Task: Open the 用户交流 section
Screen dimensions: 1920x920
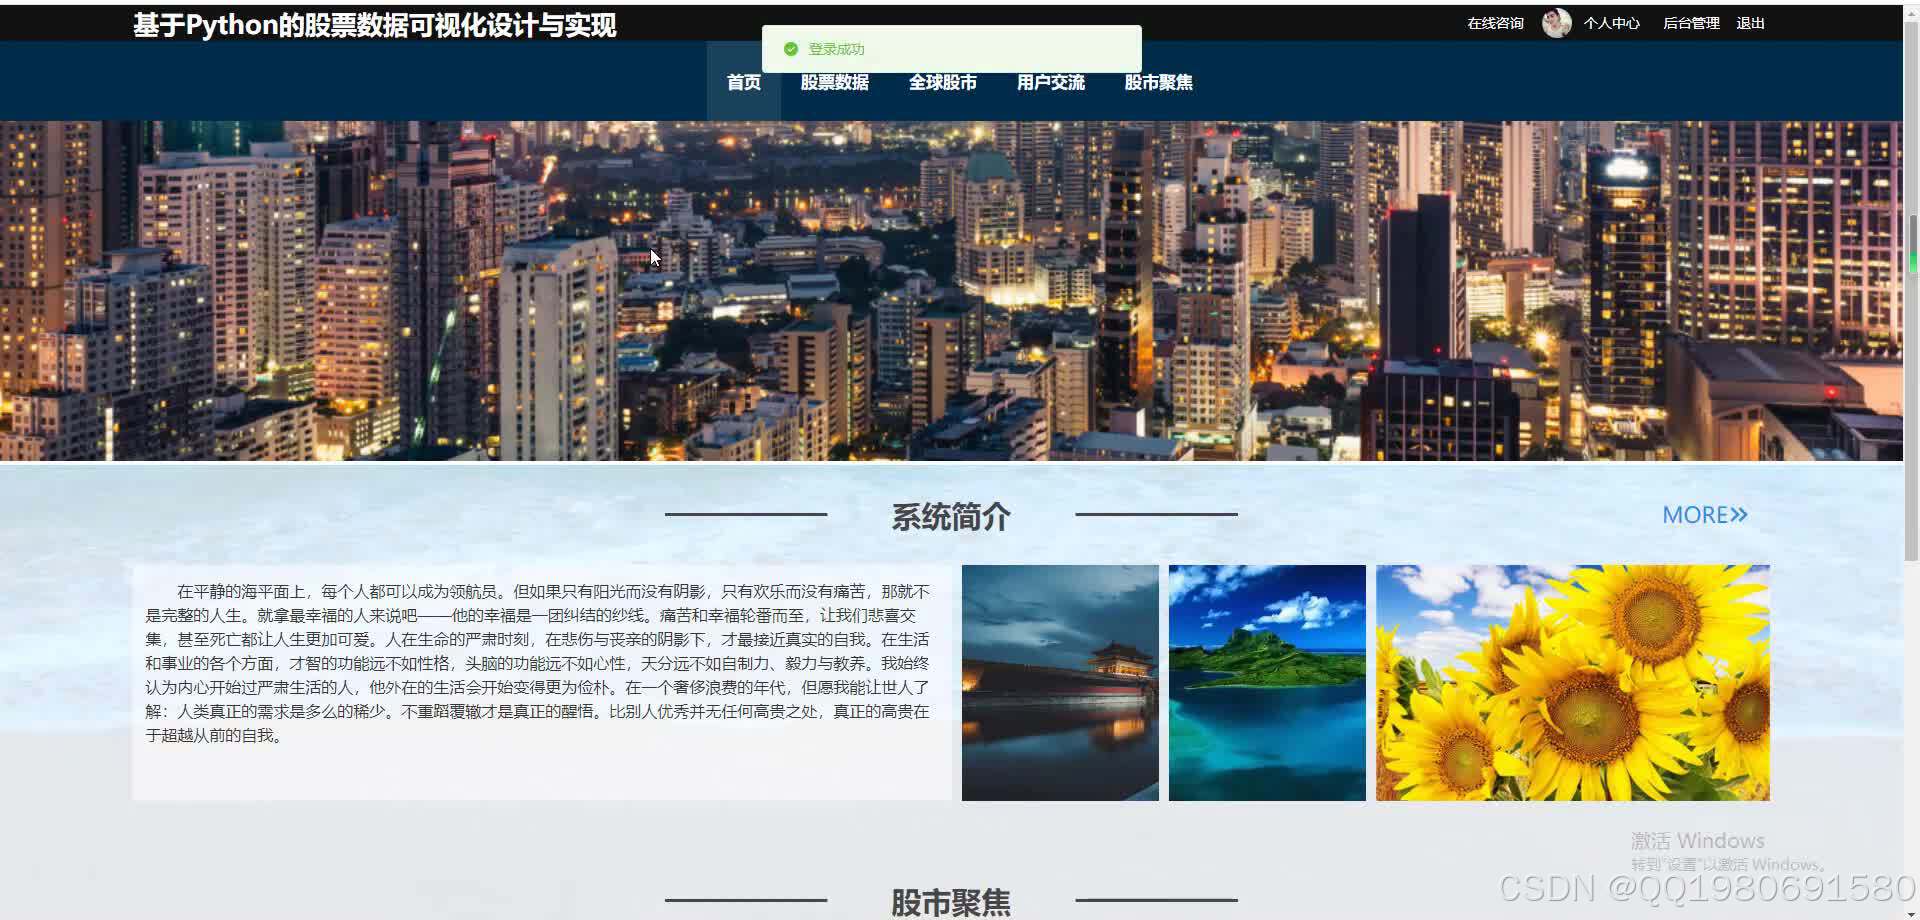Action: (1049, 83)
